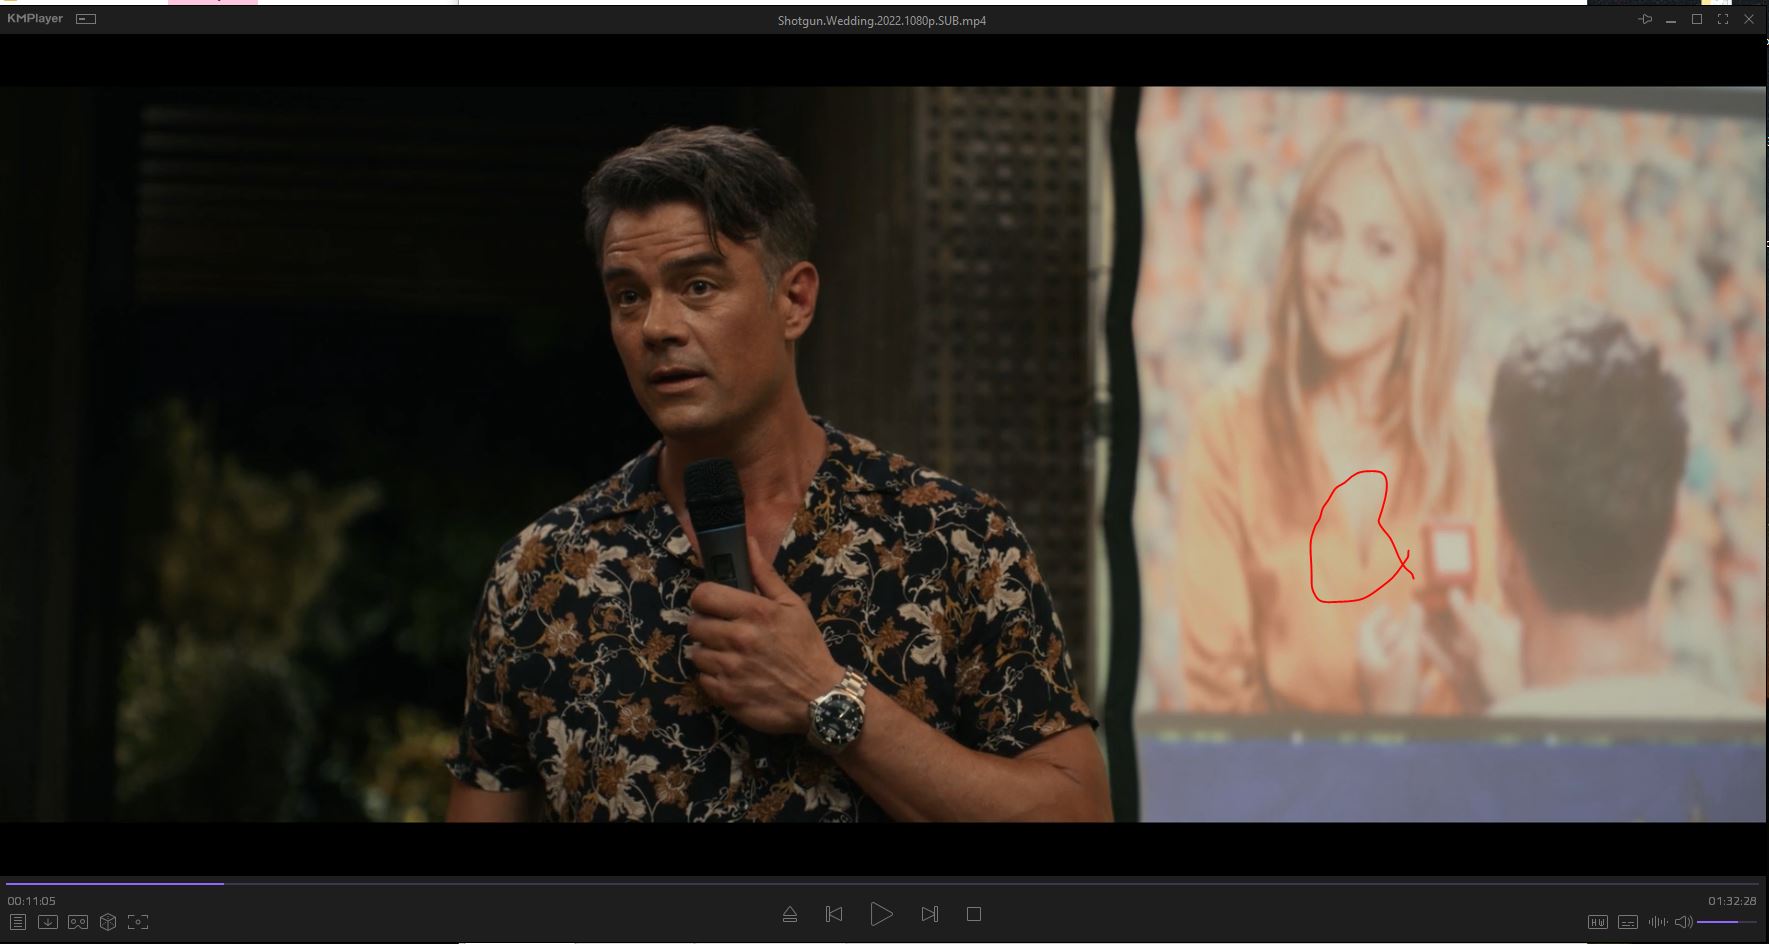Play the paused video

pyautogui.click(x=881, y=914)
